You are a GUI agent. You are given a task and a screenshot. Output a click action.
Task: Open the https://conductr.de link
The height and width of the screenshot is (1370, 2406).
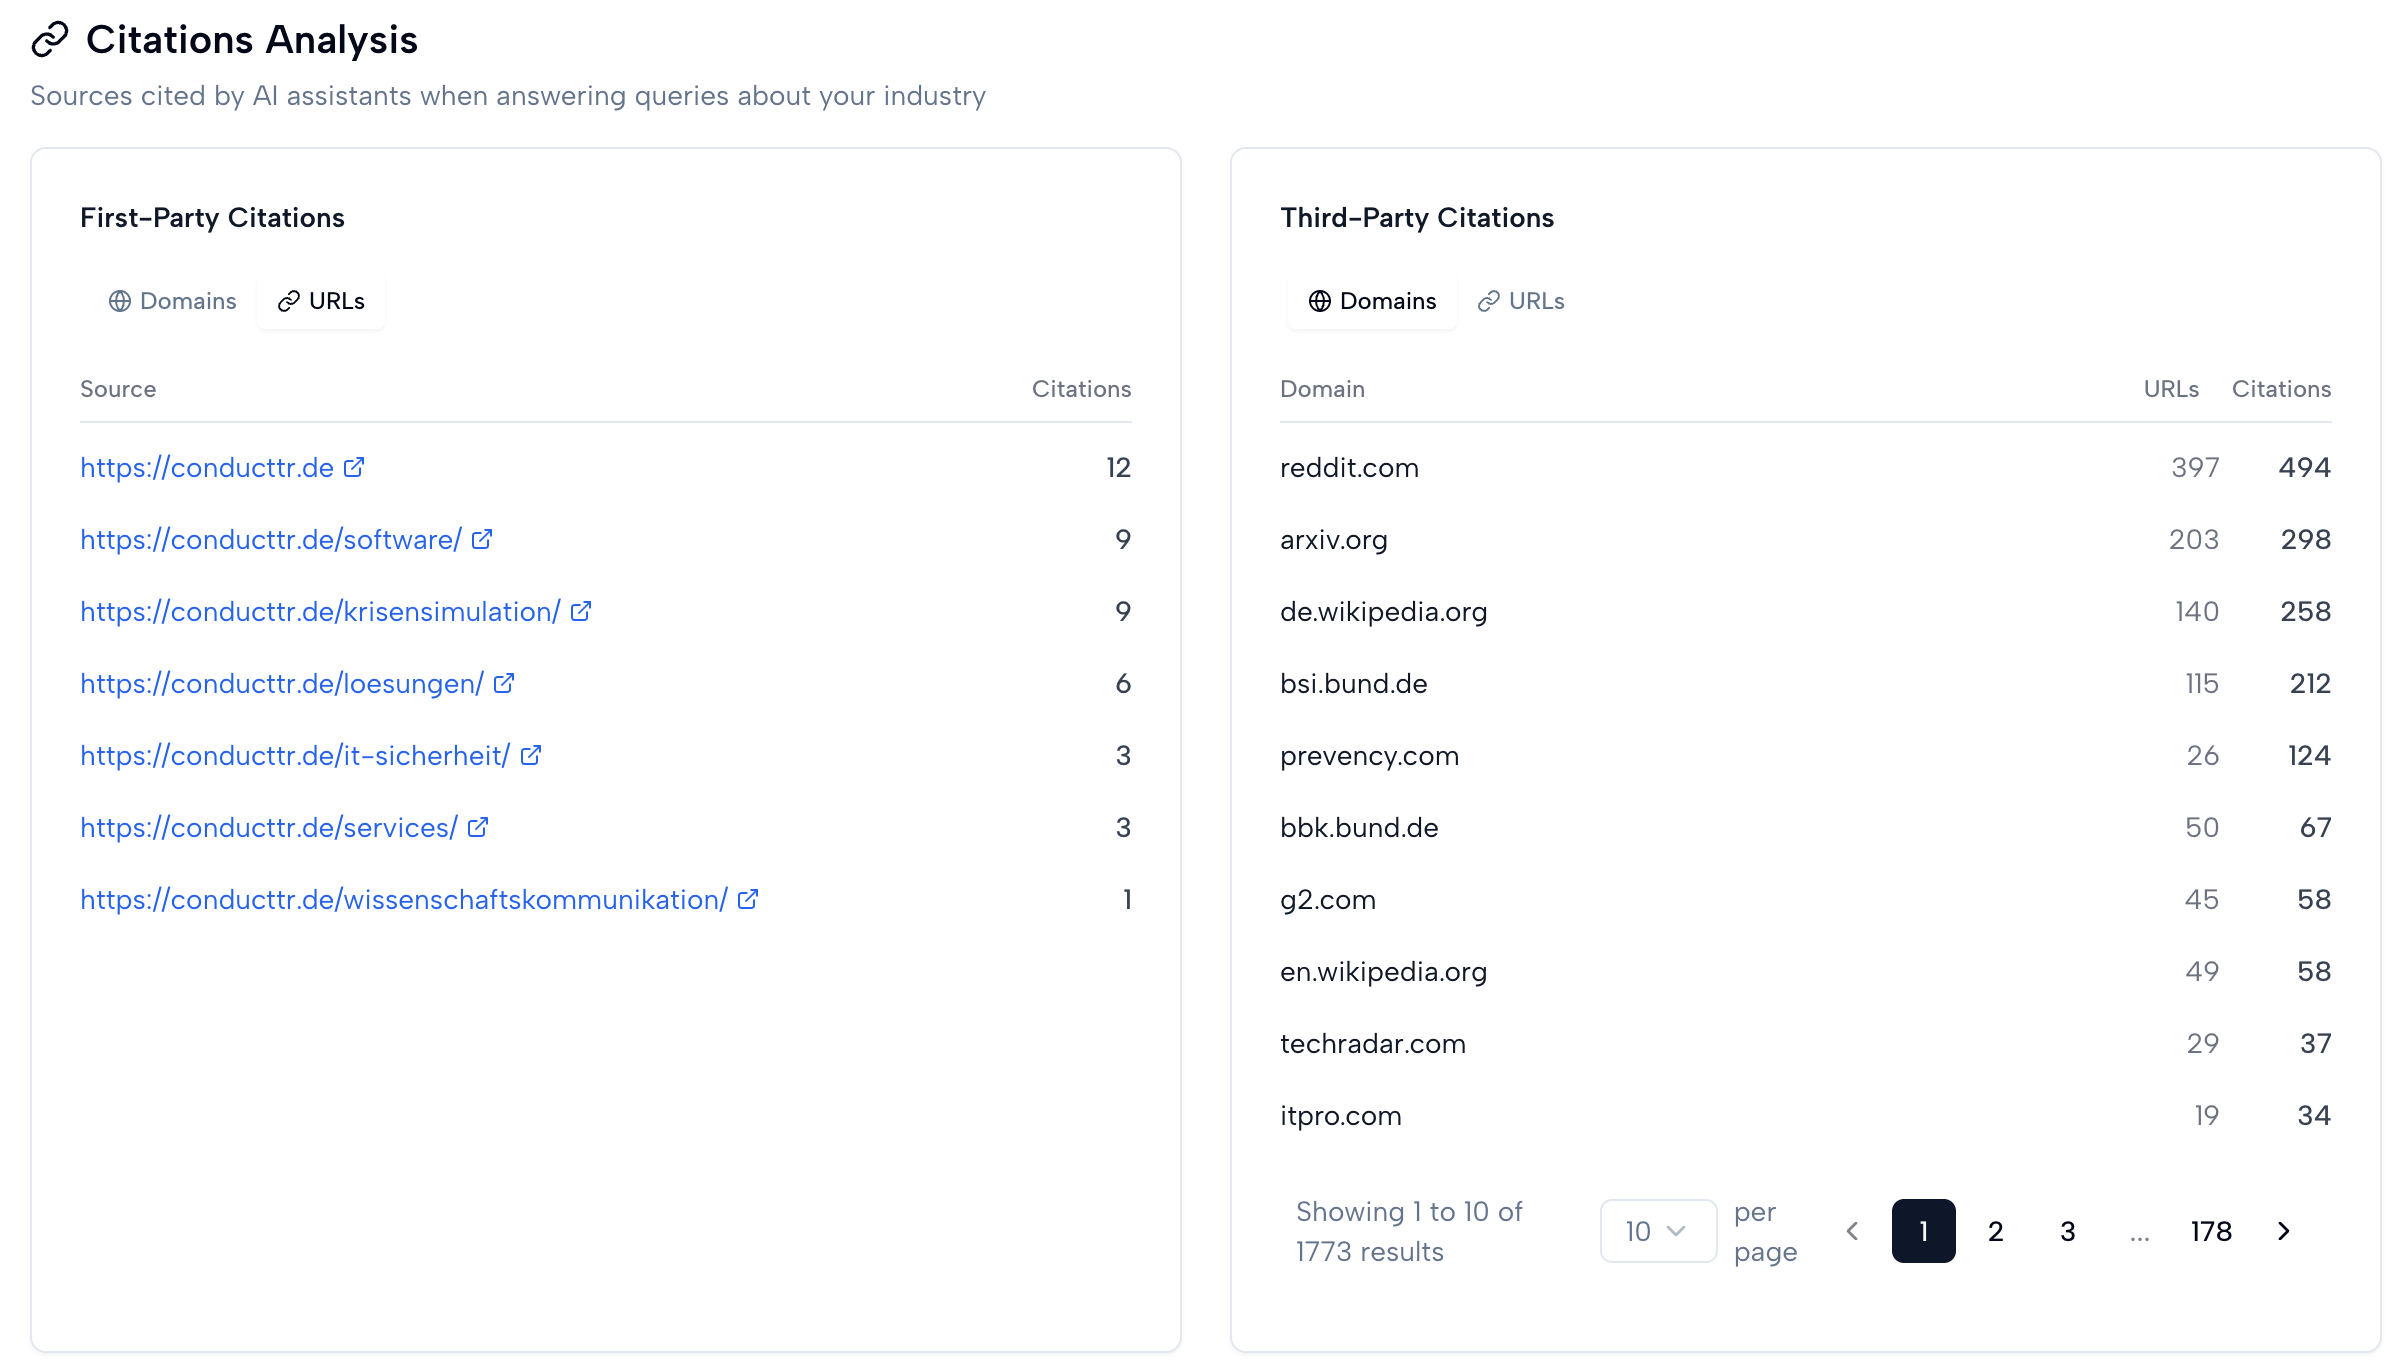[x=207, y=467]
